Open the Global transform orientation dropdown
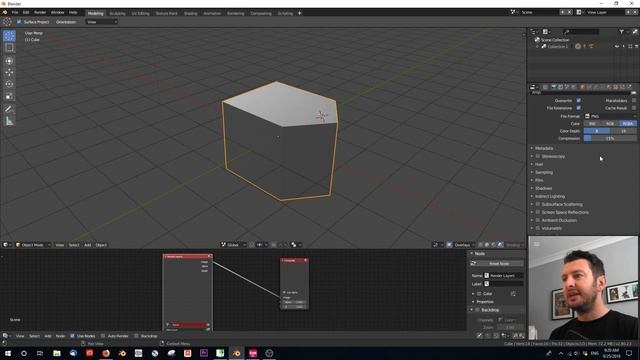 233,245
